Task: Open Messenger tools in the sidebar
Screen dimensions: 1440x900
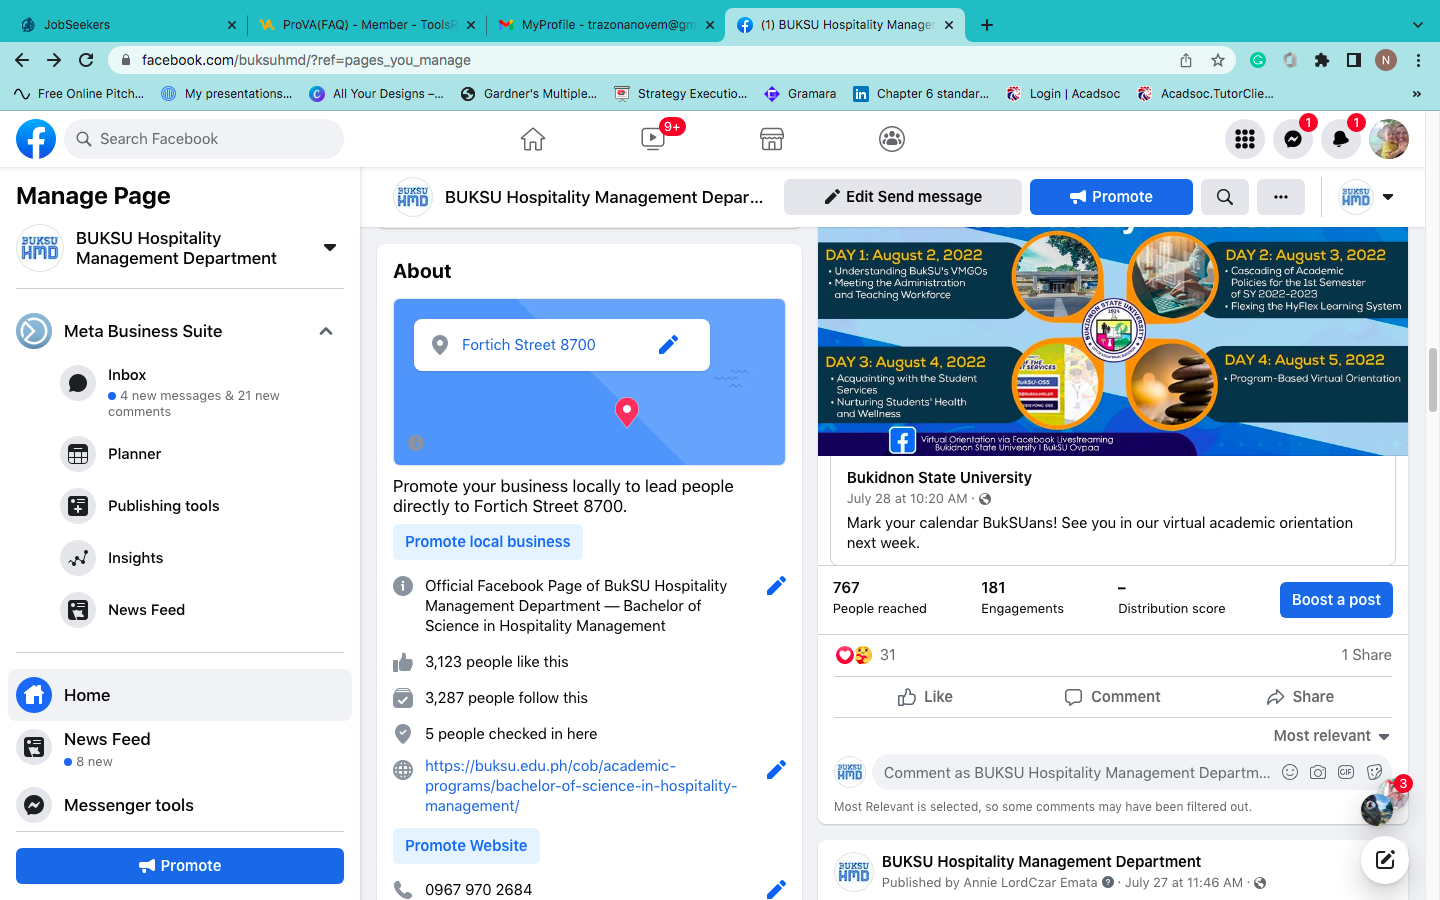Action: pos(180,805)
